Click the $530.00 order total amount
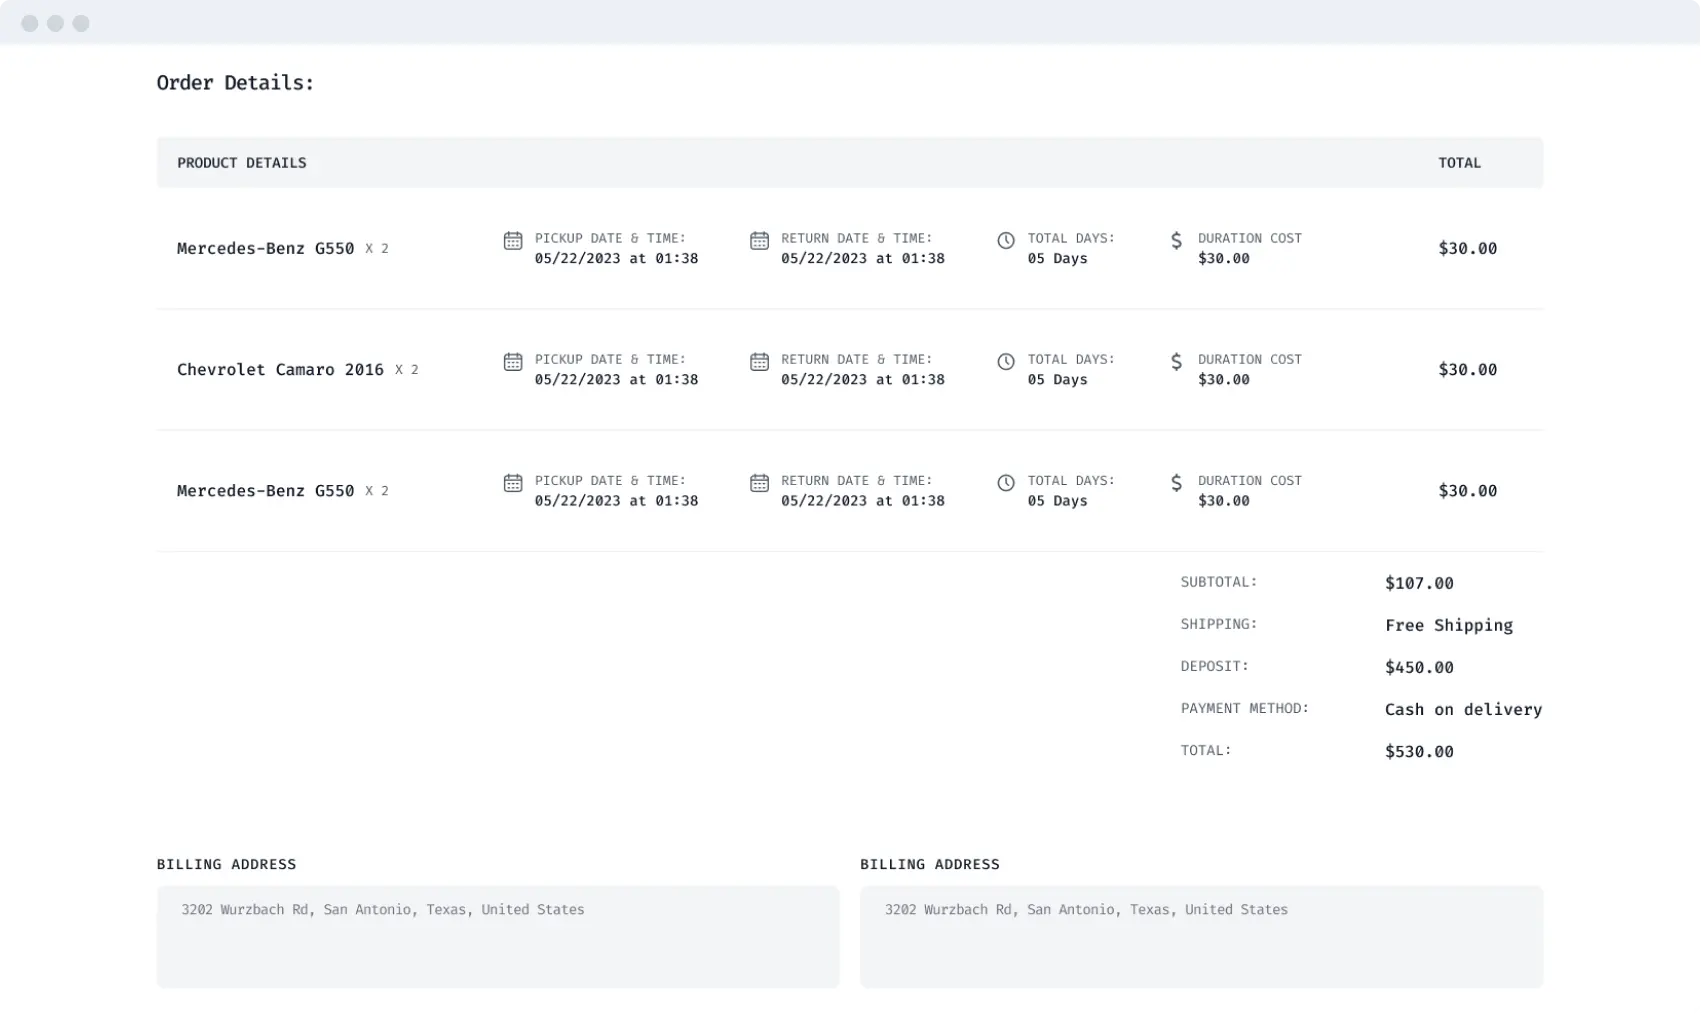 1418,752
